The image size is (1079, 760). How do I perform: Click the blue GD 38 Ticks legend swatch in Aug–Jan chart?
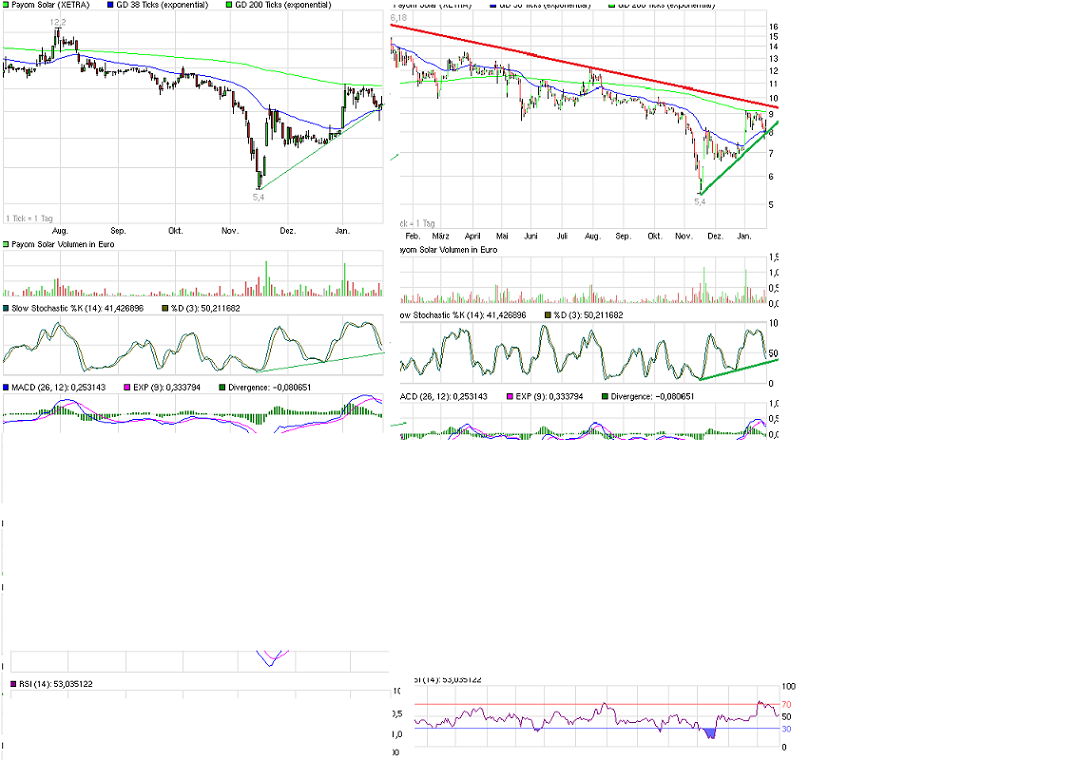pyautogui.click(x=111, y=5)
